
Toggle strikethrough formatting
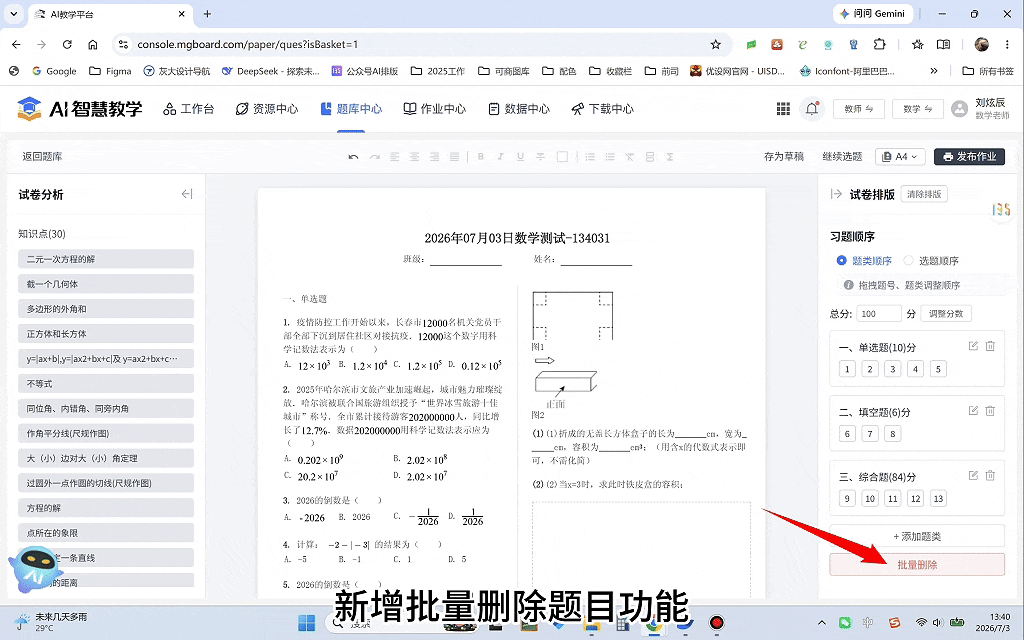pyautogui.click(x=540, y=157)
